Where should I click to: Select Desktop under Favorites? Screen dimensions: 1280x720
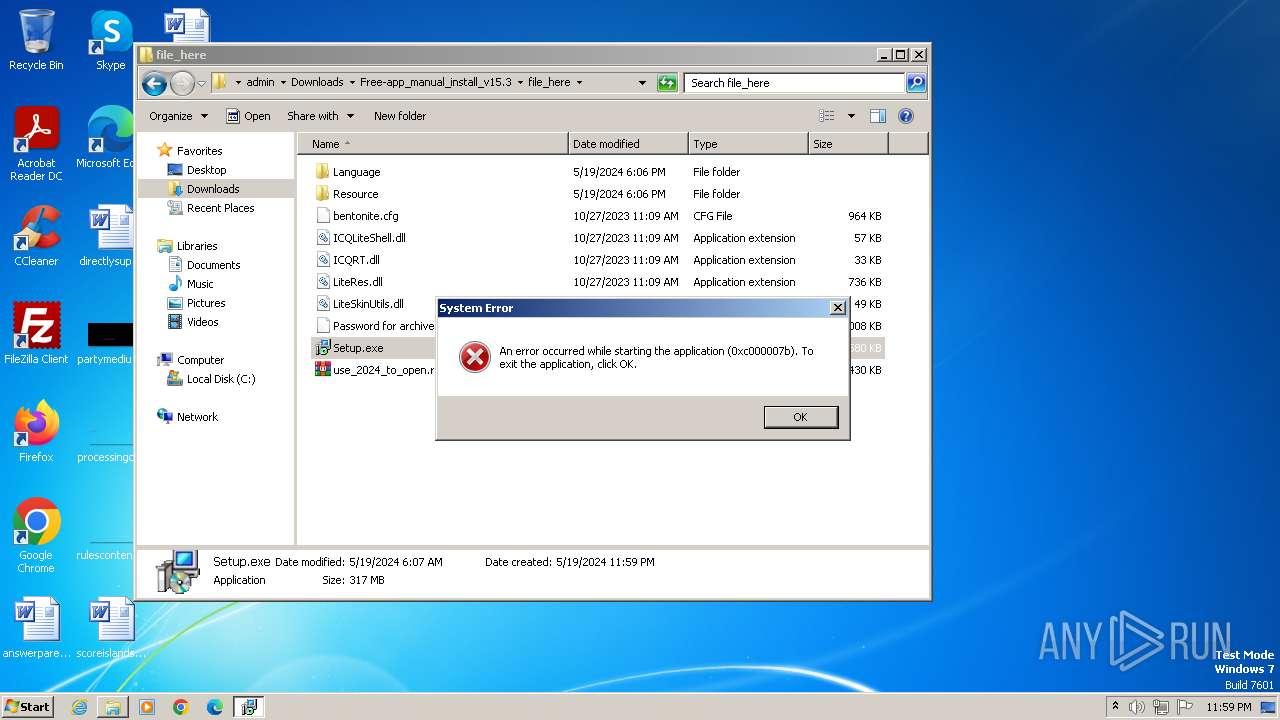tap(206, 170)
